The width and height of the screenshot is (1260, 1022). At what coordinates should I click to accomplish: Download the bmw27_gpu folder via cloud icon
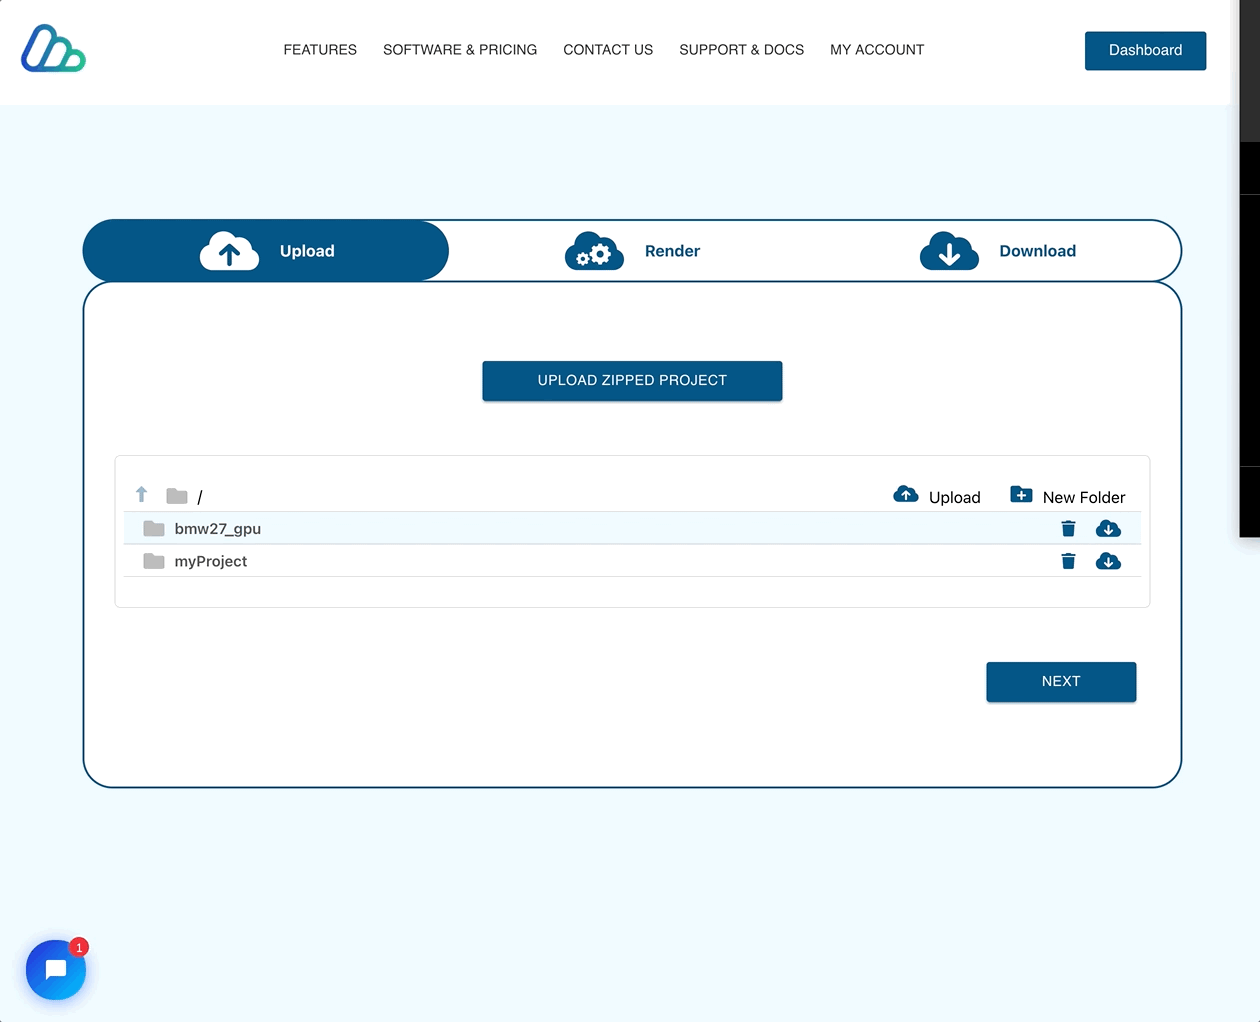(1108, 529)
